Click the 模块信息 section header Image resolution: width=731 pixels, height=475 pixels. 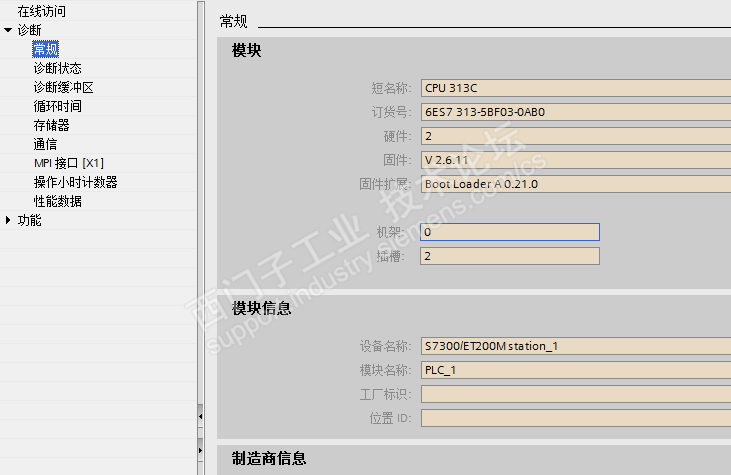point(262,308)
